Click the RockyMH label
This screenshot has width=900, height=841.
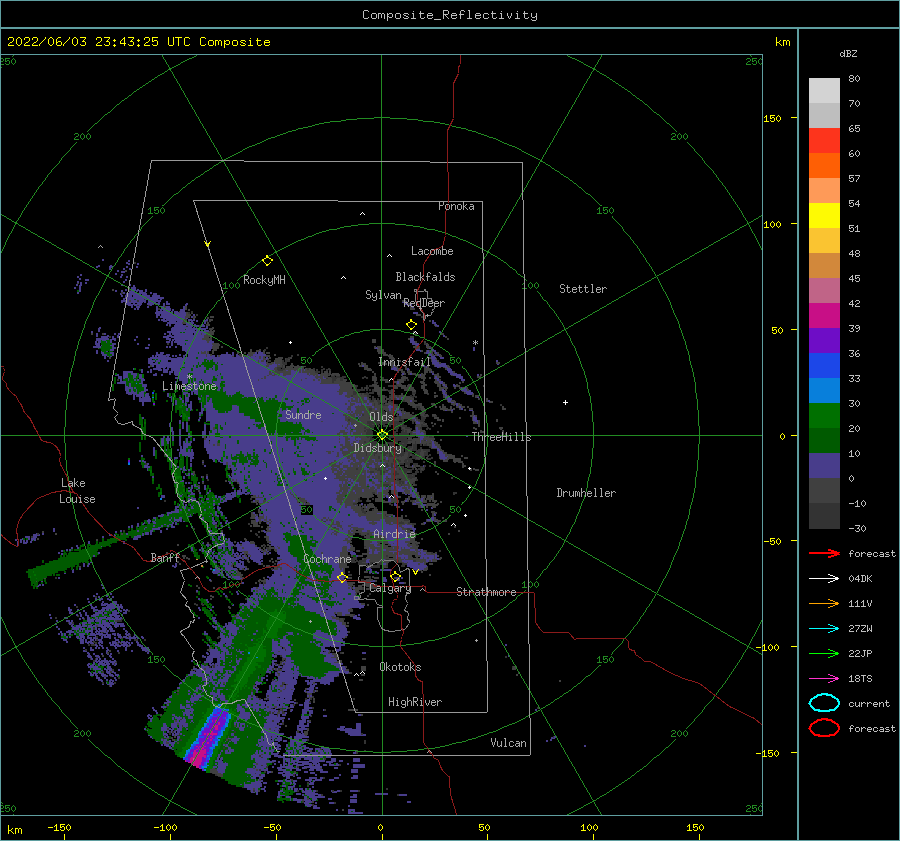(x=264, y=280)
